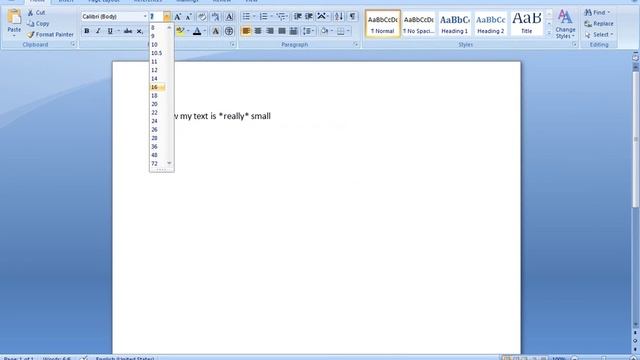Launch the Paragraph dialog box
This screenshot has width=640, height=360.
tap(356, 44)
